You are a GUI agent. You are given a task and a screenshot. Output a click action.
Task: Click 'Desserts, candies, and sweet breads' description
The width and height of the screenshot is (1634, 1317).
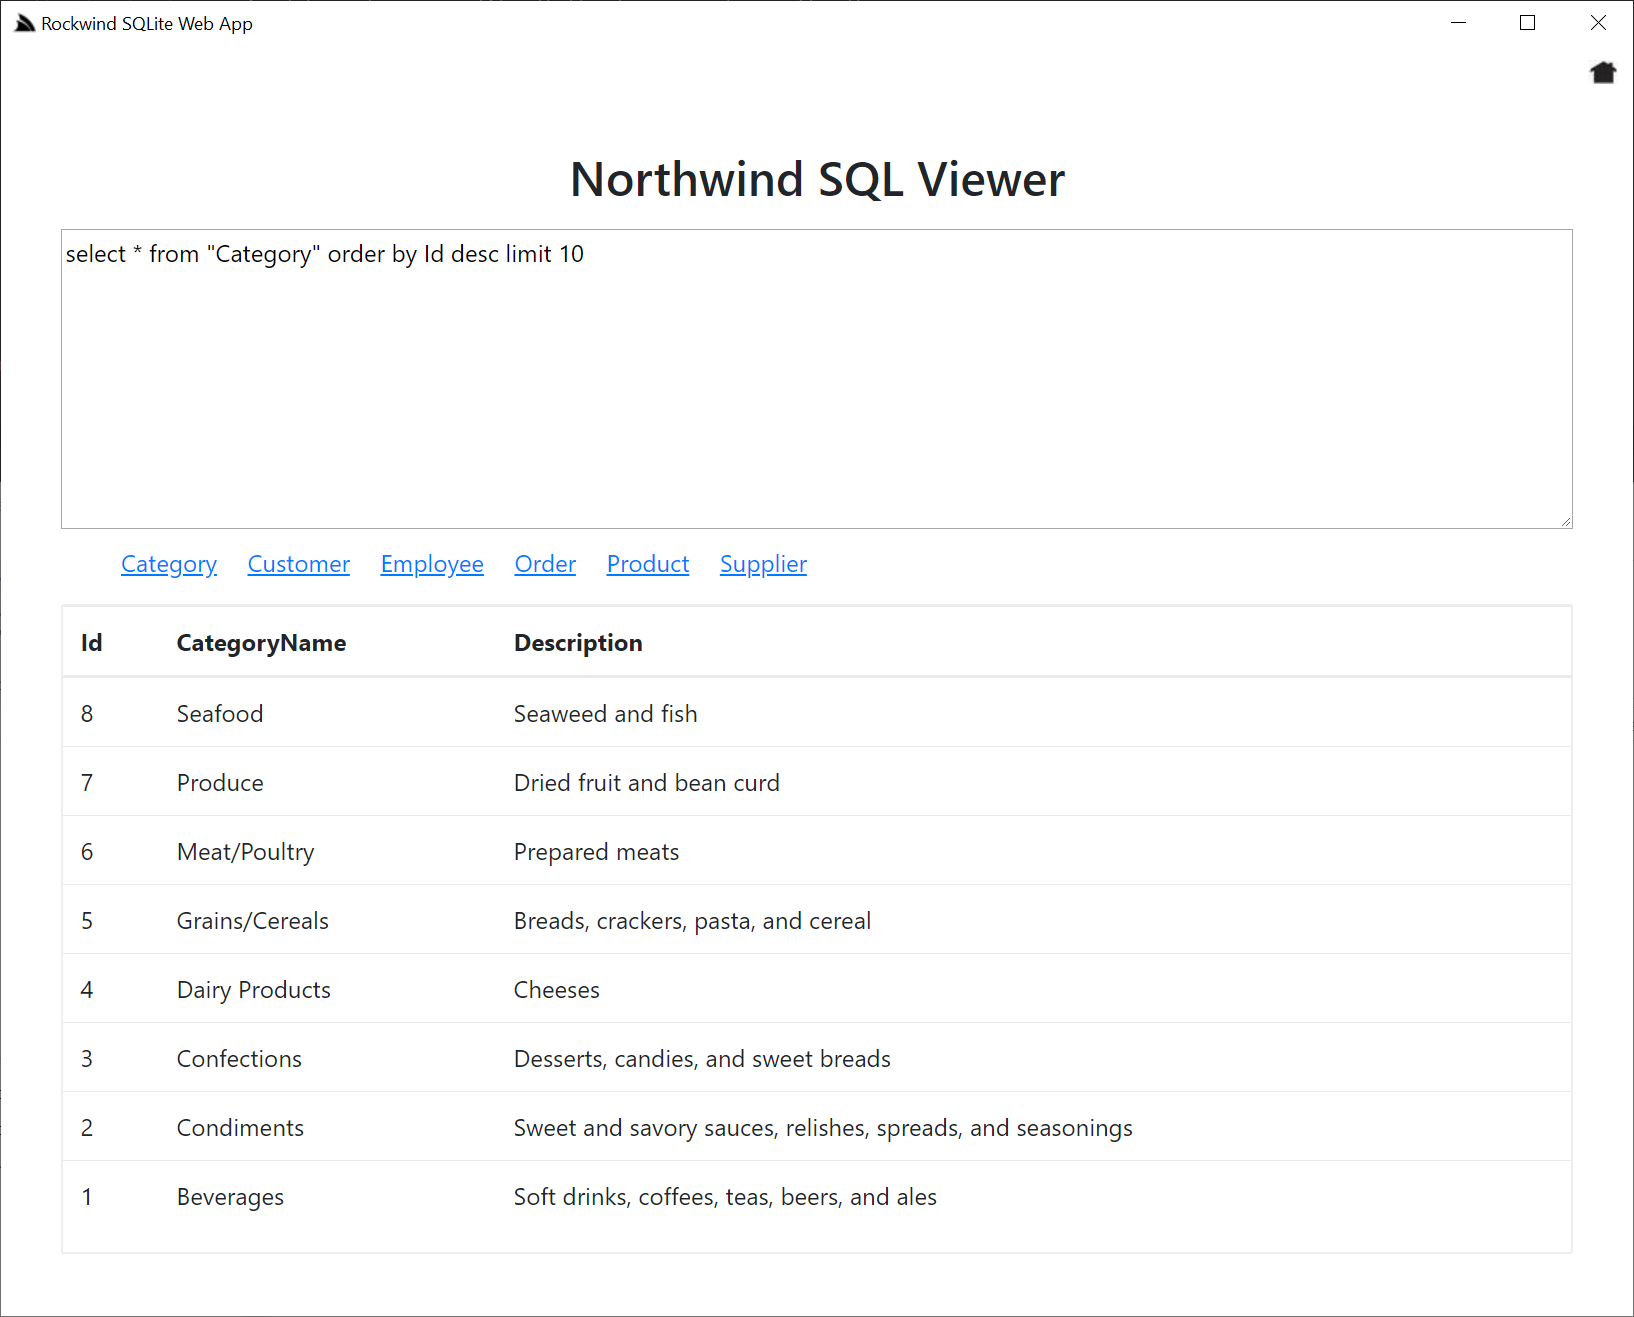point(702,1059)
